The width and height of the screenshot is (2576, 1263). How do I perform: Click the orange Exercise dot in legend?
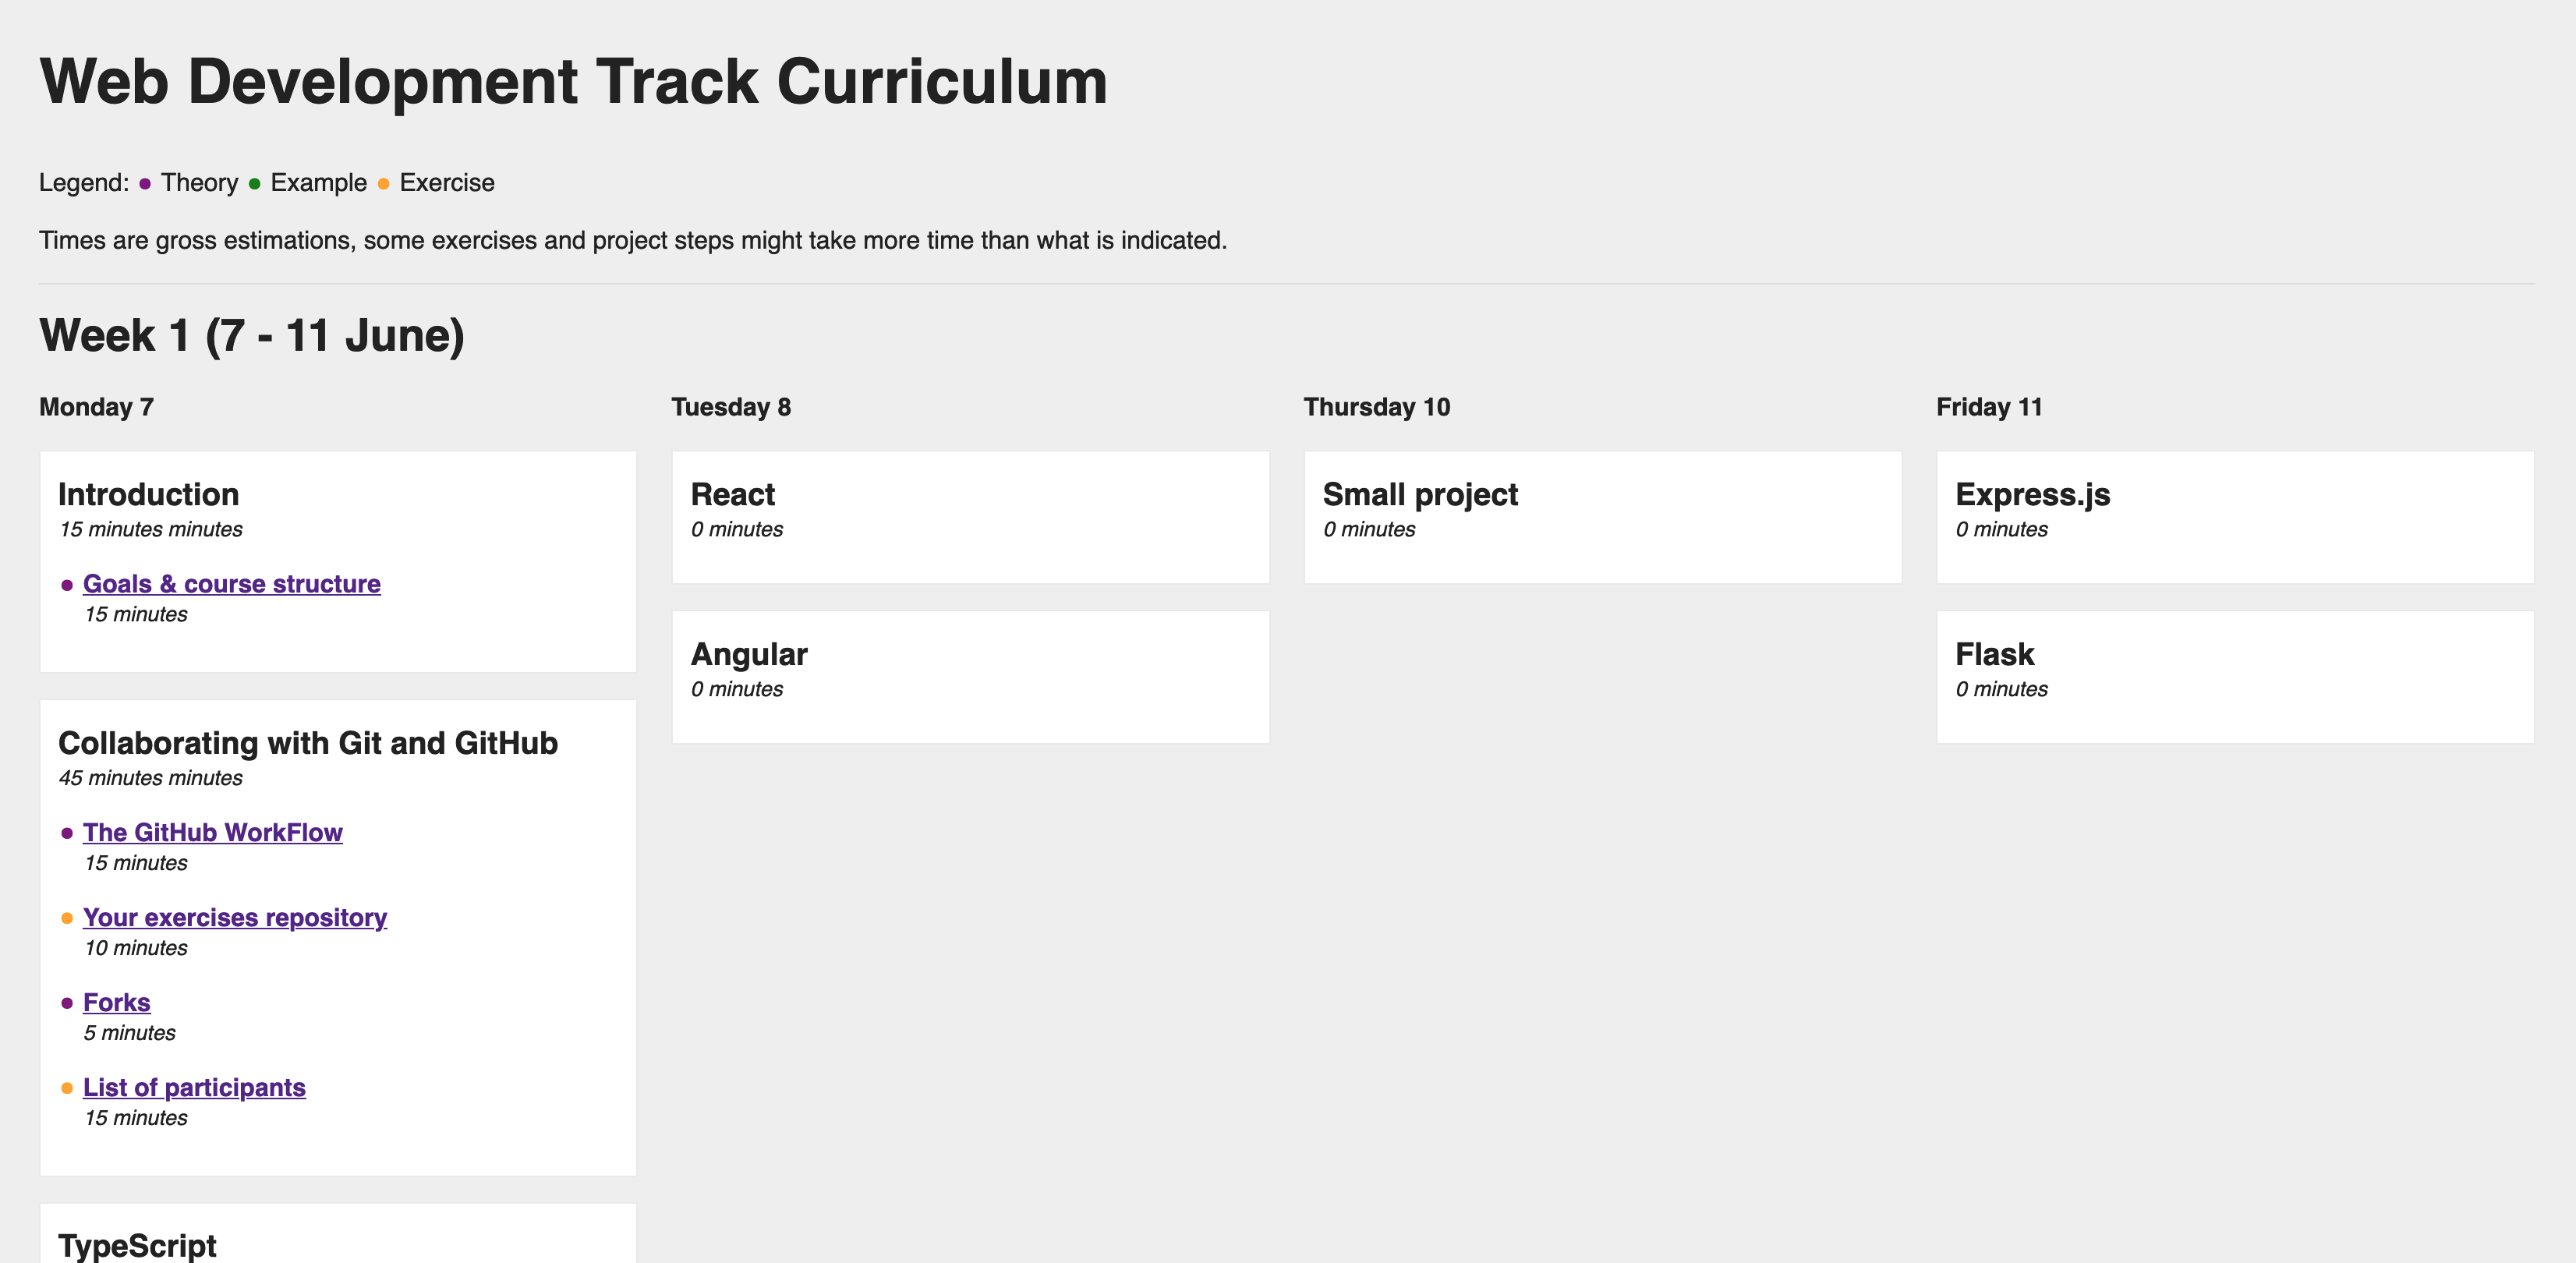[x=384, y=184]
